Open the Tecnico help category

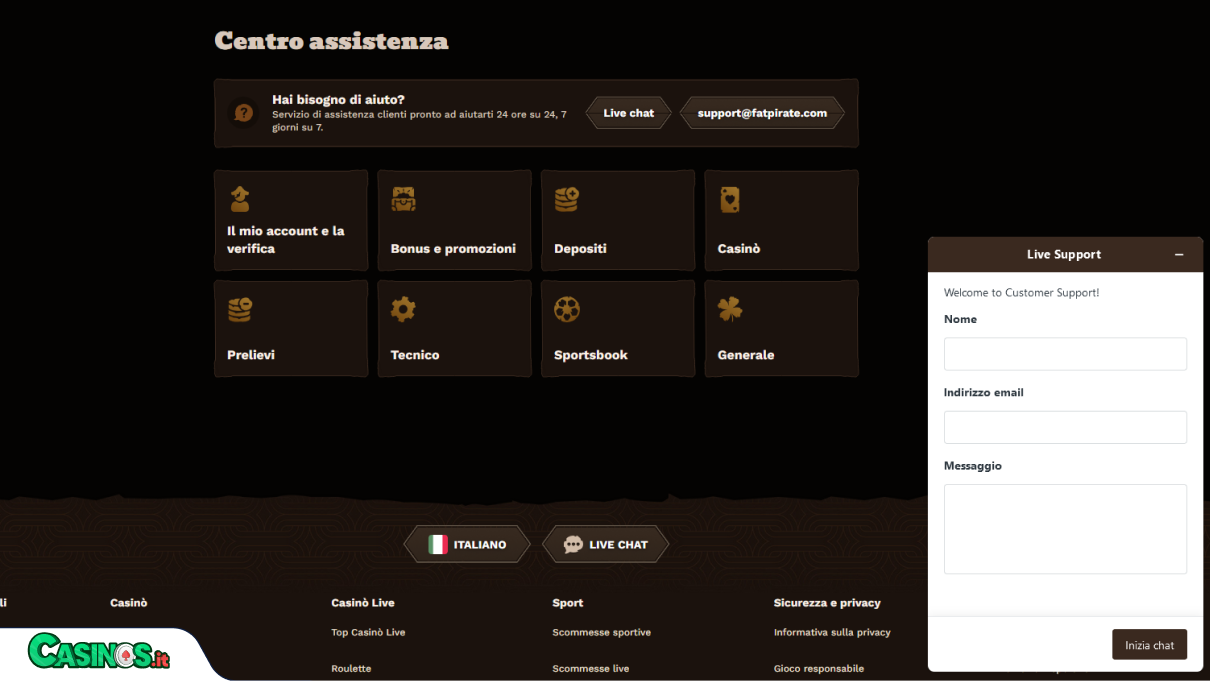coord(454,328)
